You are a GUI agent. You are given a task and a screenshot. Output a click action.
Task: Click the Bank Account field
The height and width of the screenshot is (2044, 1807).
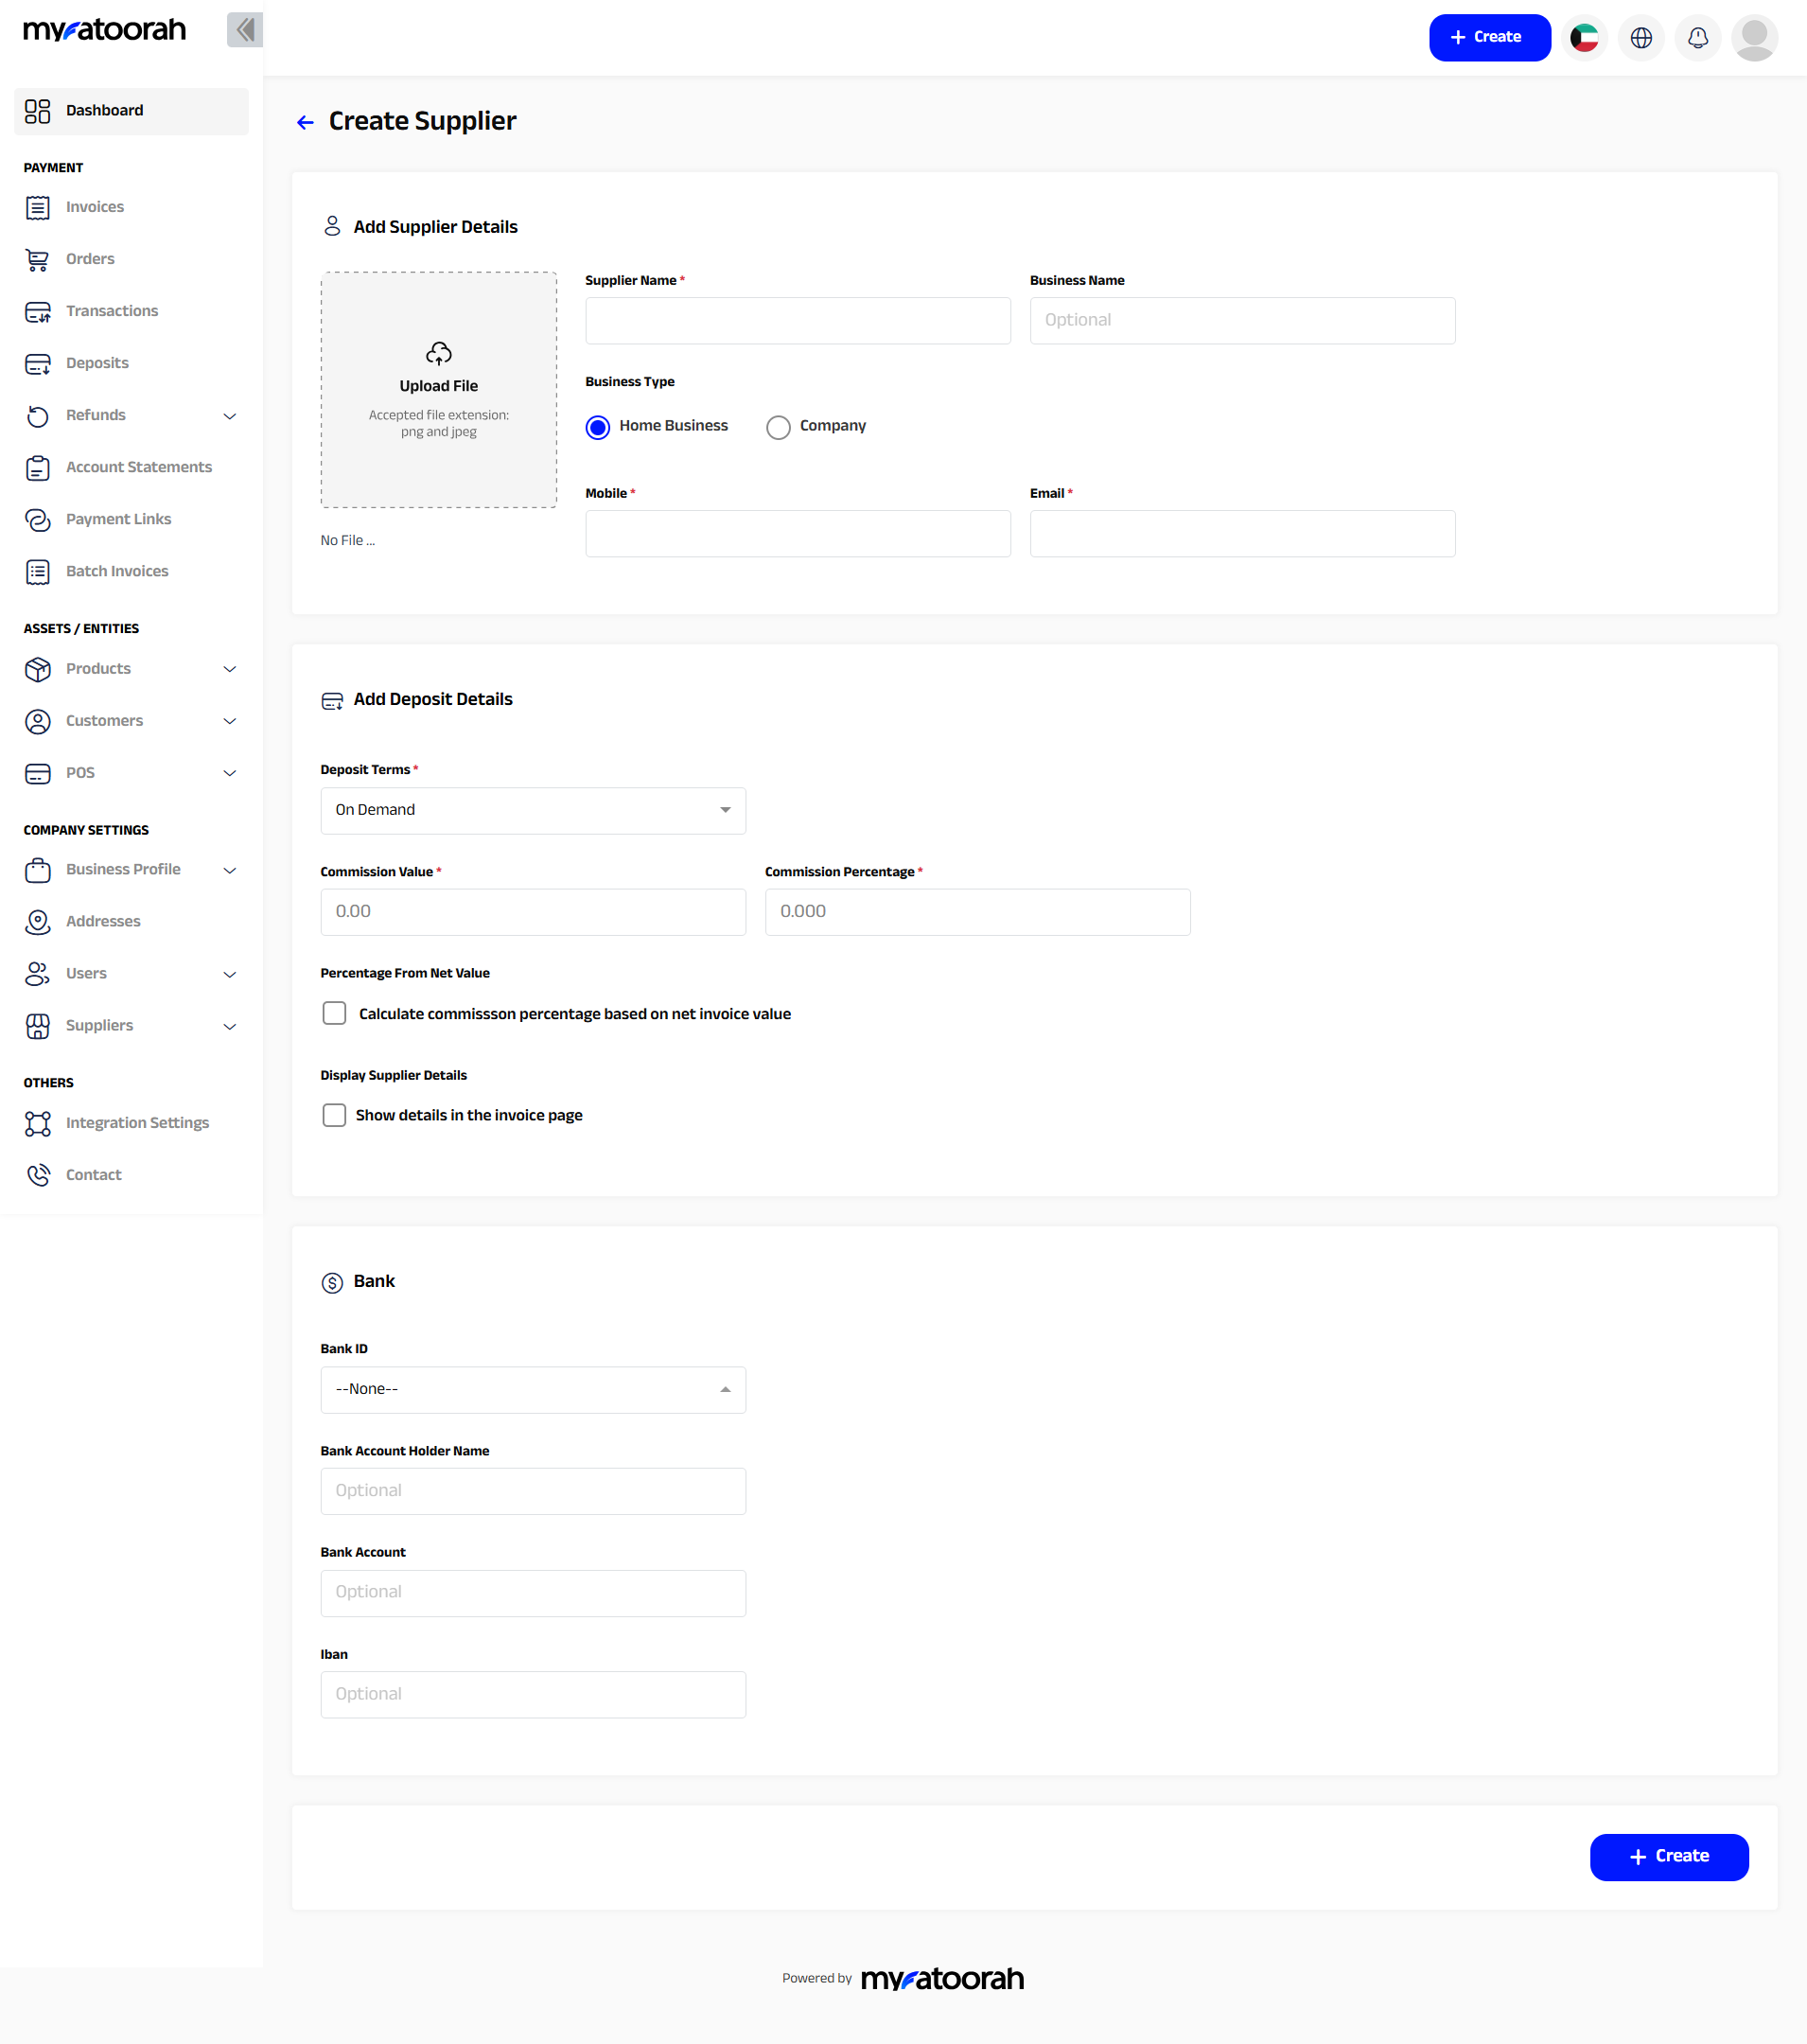pos(533,1593)
